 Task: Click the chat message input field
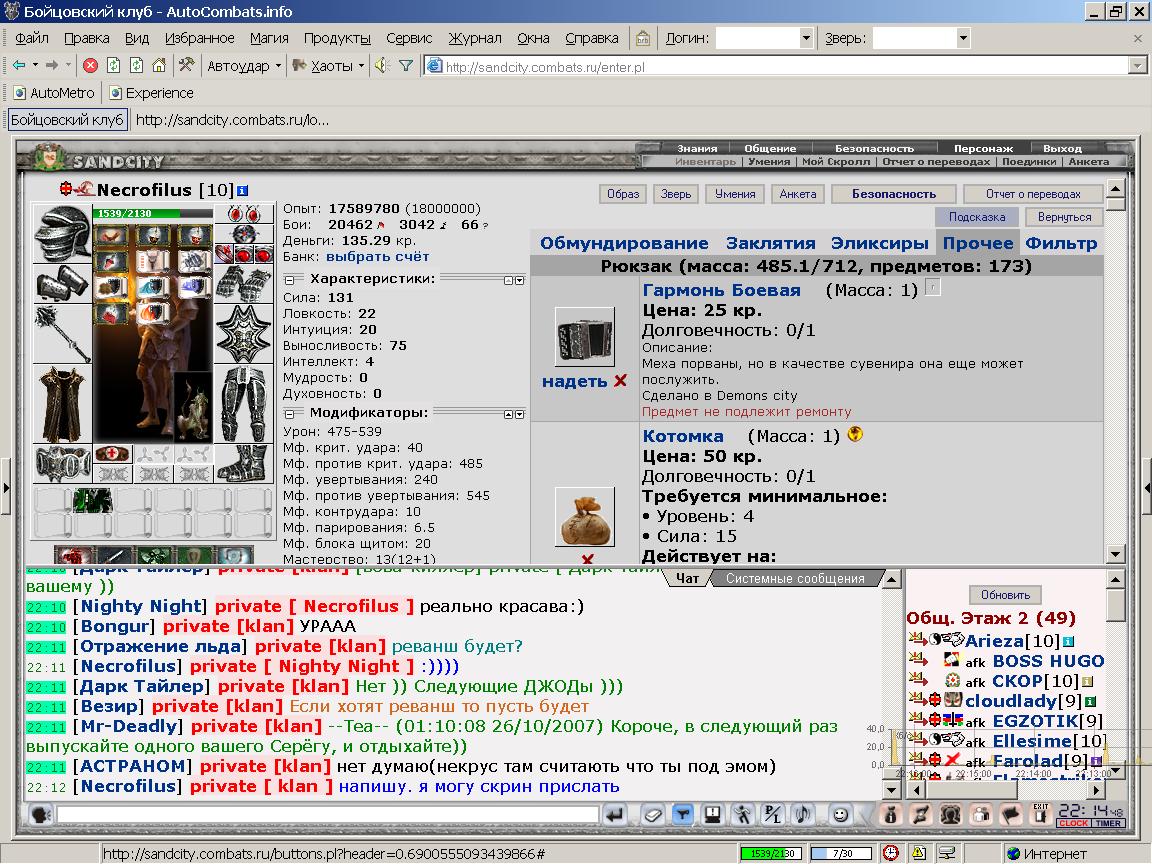[328, 814]
